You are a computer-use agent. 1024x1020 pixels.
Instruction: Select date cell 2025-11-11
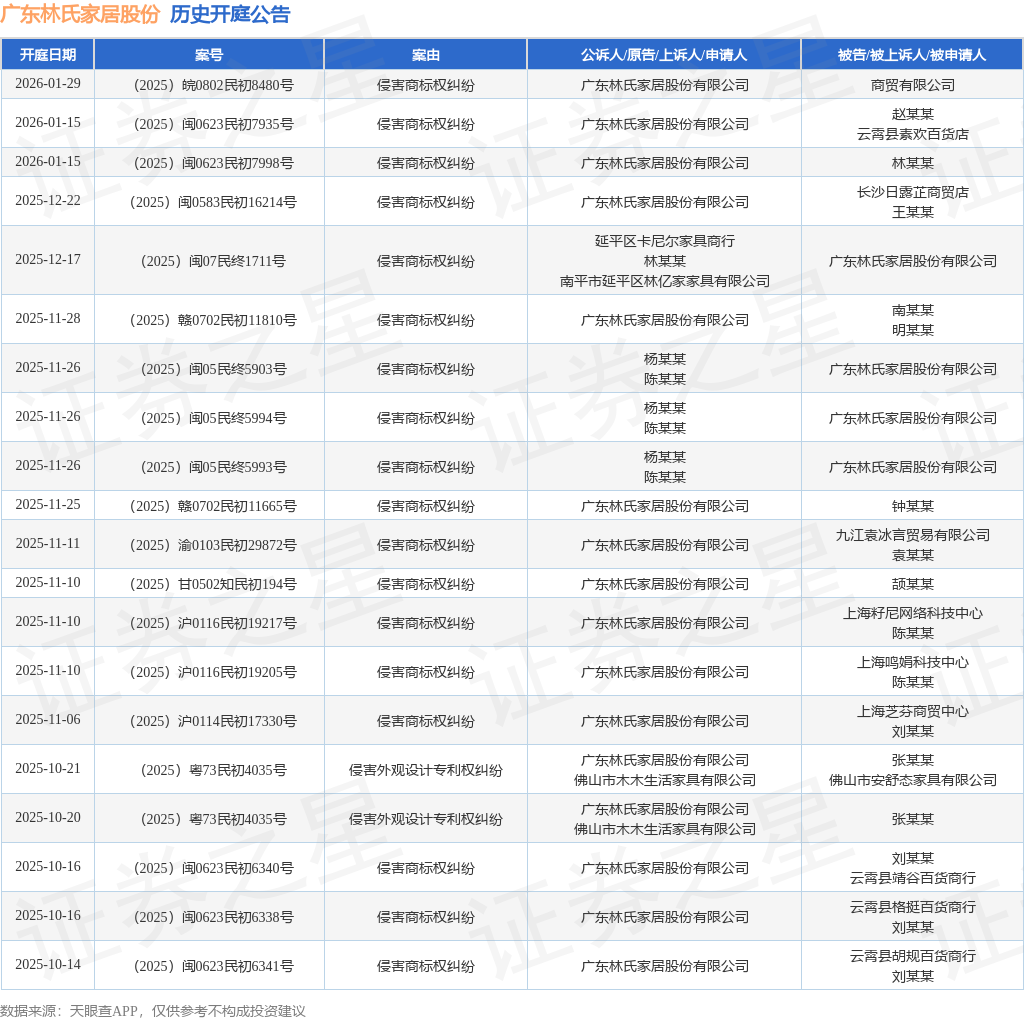(x=48, y=543)
